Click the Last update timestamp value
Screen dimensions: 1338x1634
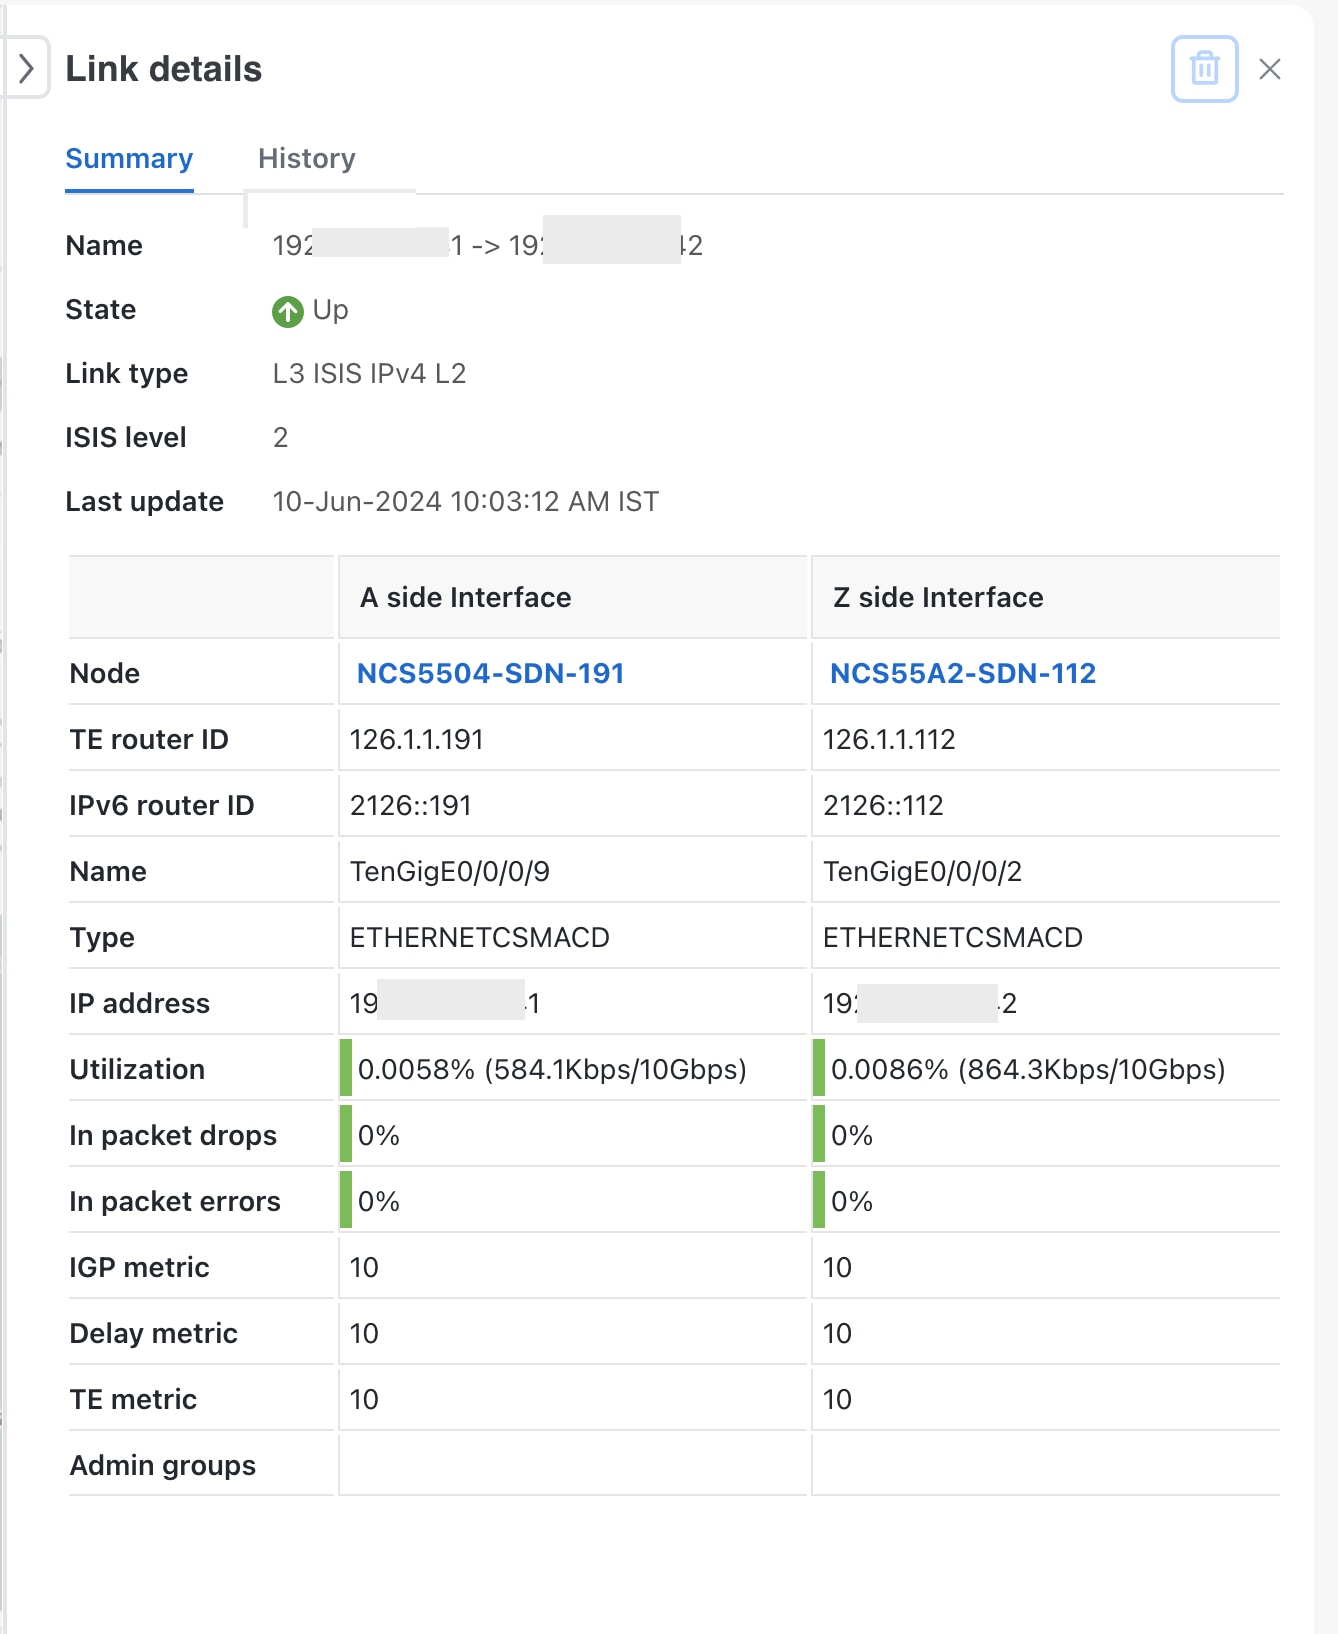click(465, 501)
